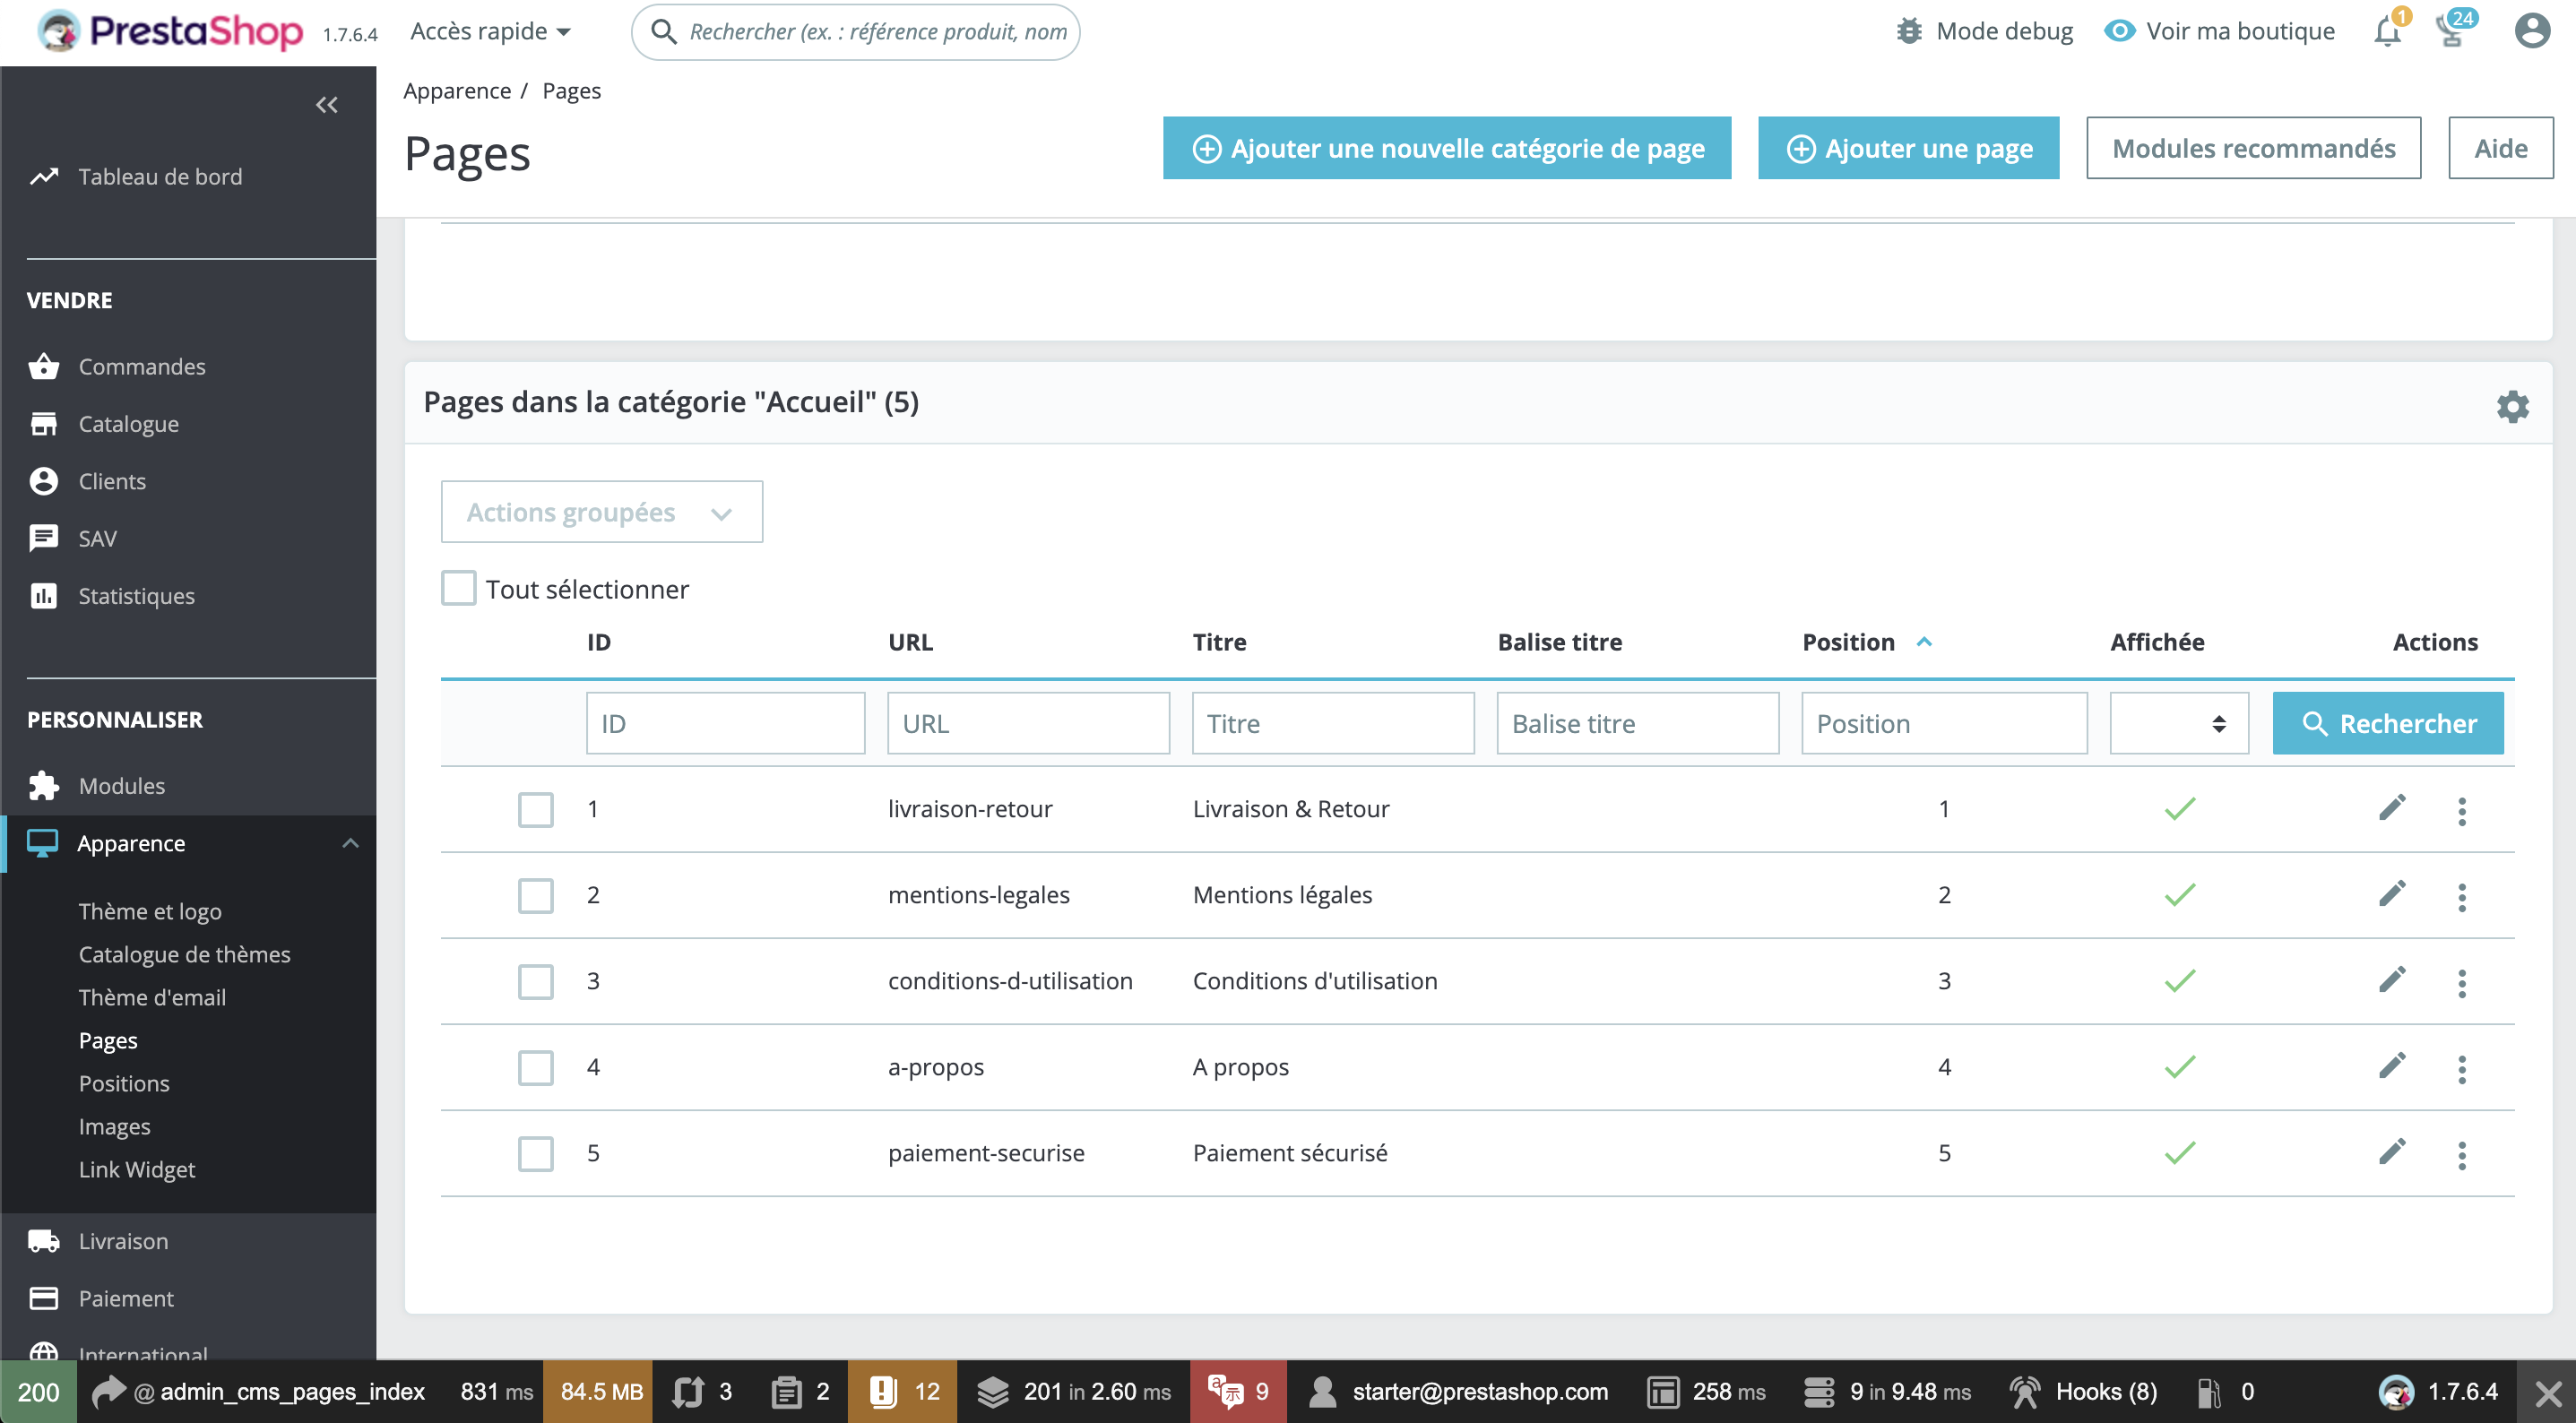Check the Tout sélectionner checkbox

[459, 588]
